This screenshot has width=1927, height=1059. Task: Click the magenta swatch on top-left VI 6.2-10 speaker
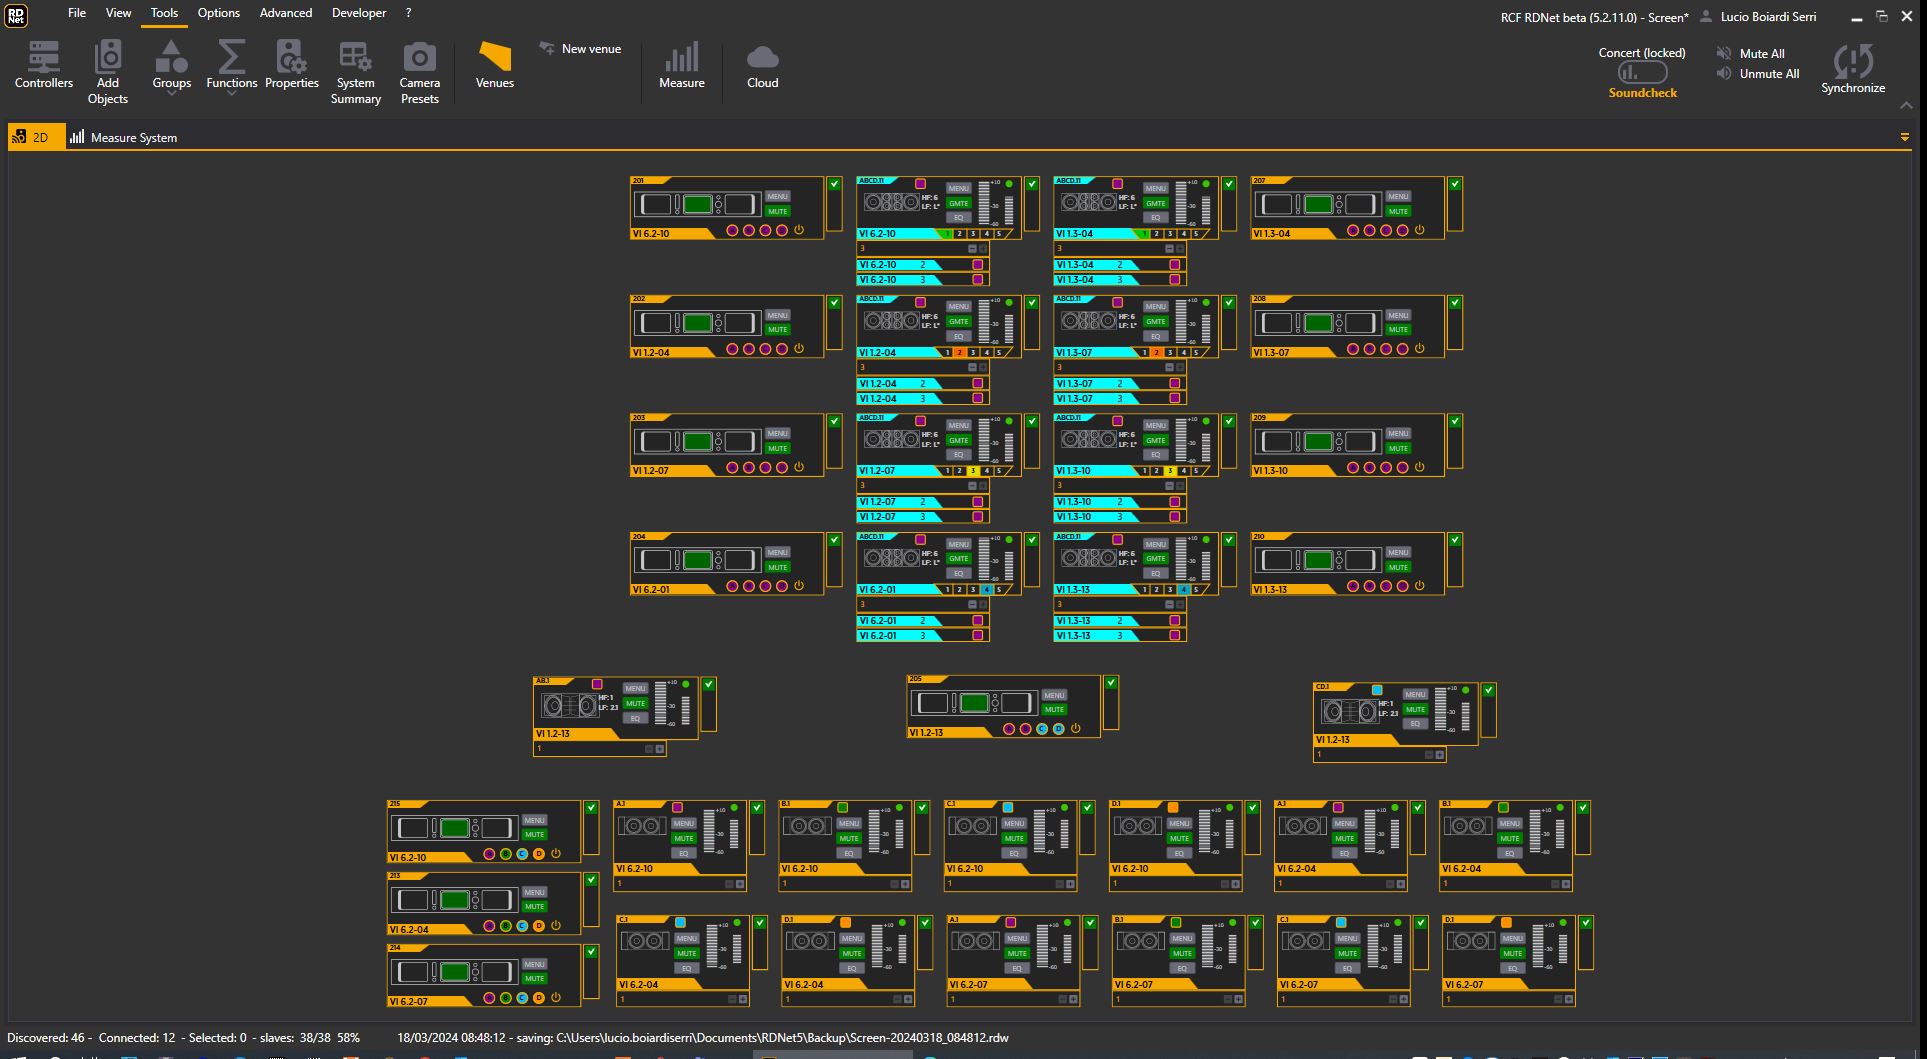pos(920,184)
